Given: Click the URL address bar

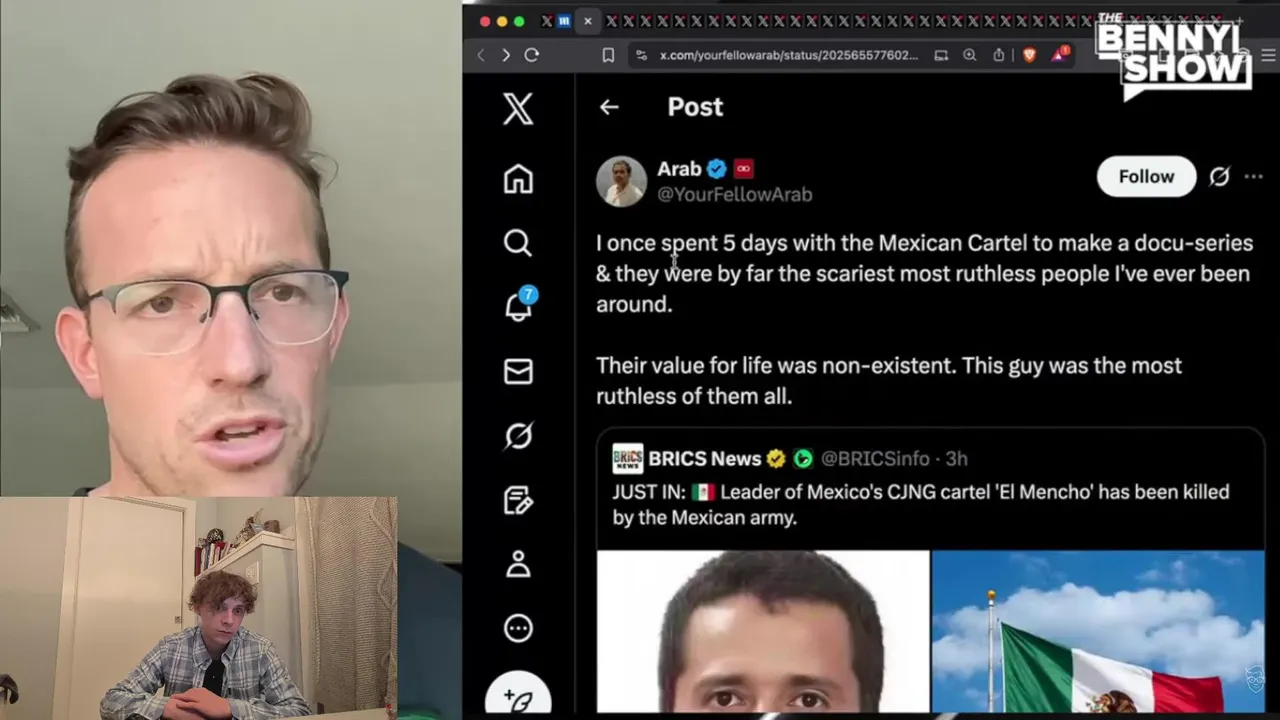Looking at the screenshot, I should point(788,55).
